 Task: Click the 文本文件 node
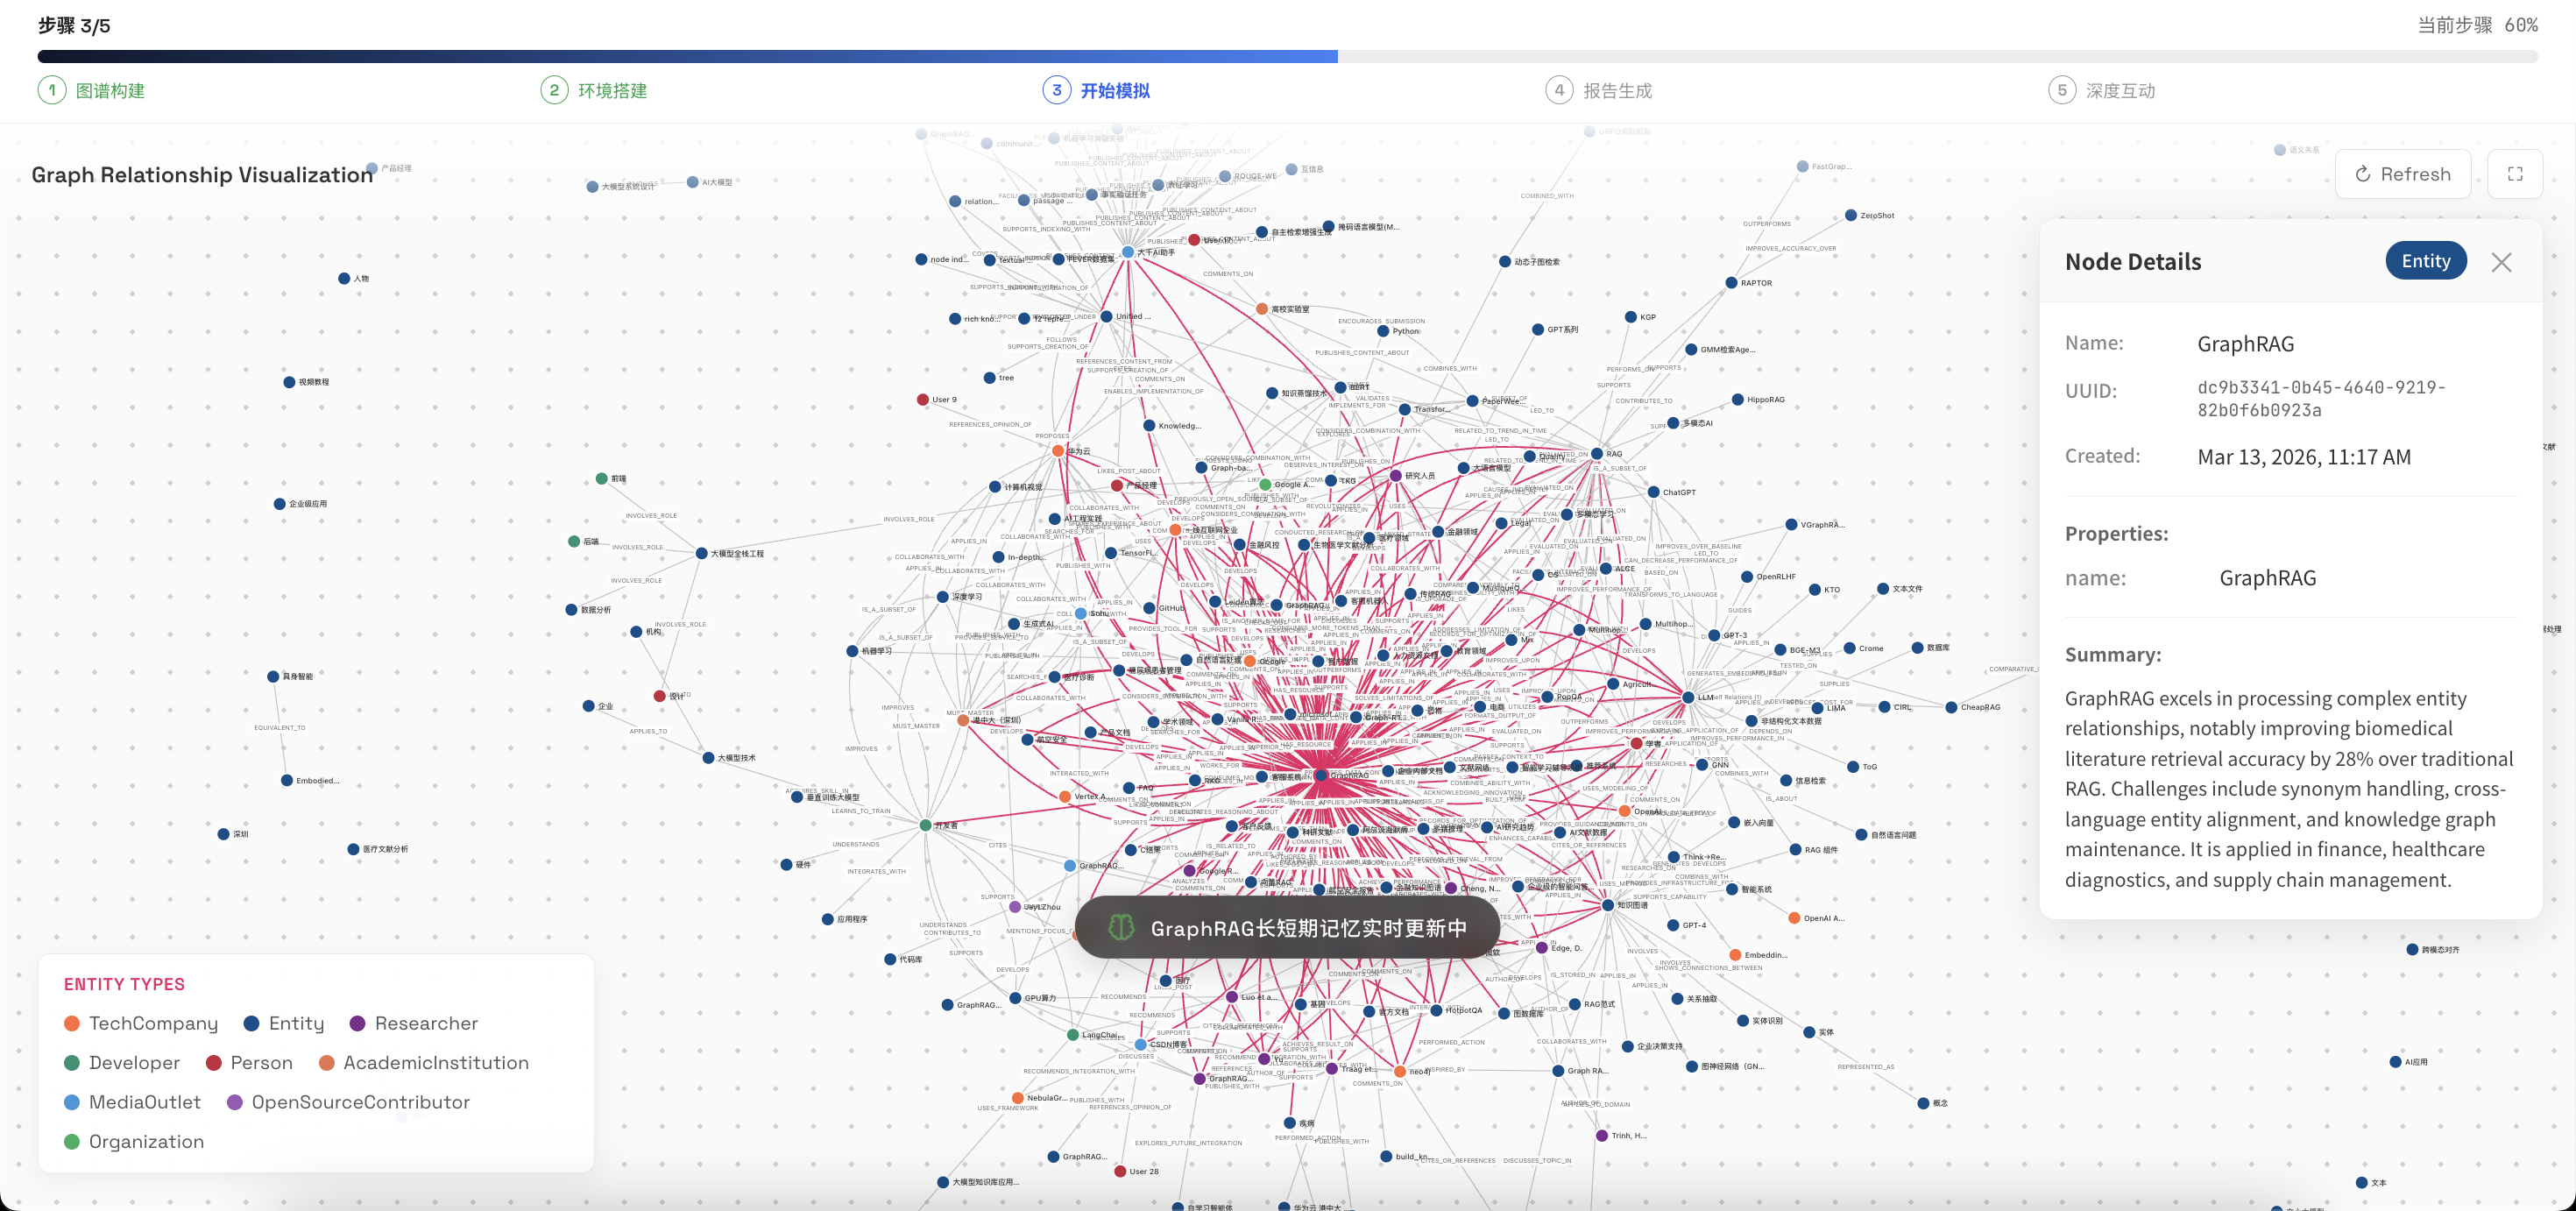1883,589
